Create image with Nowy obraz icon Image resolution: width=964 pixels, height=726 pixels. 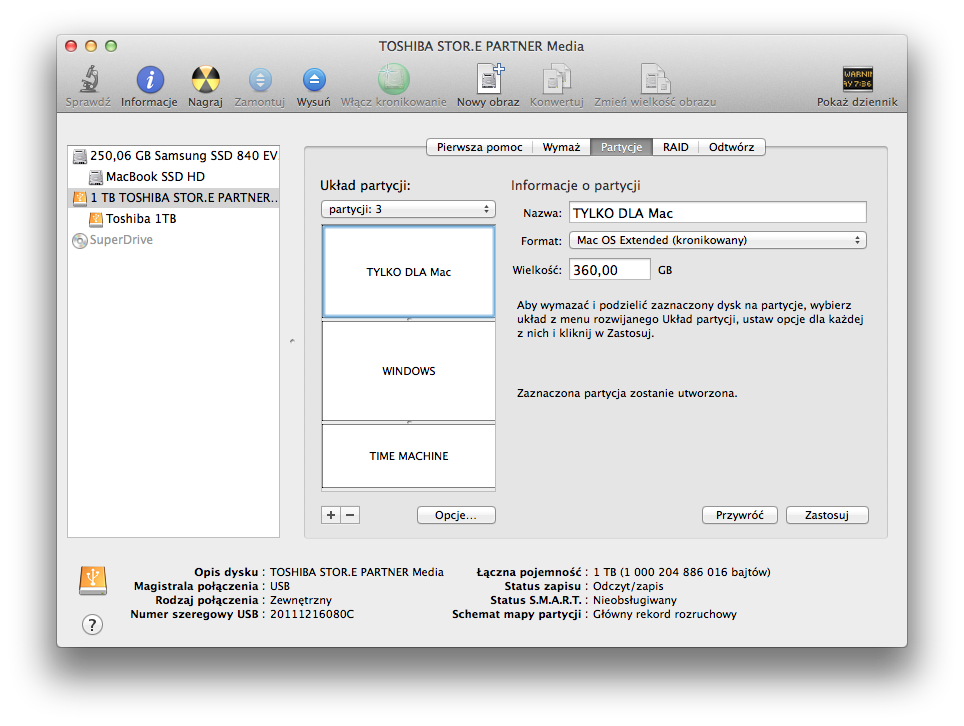(489, 79)
